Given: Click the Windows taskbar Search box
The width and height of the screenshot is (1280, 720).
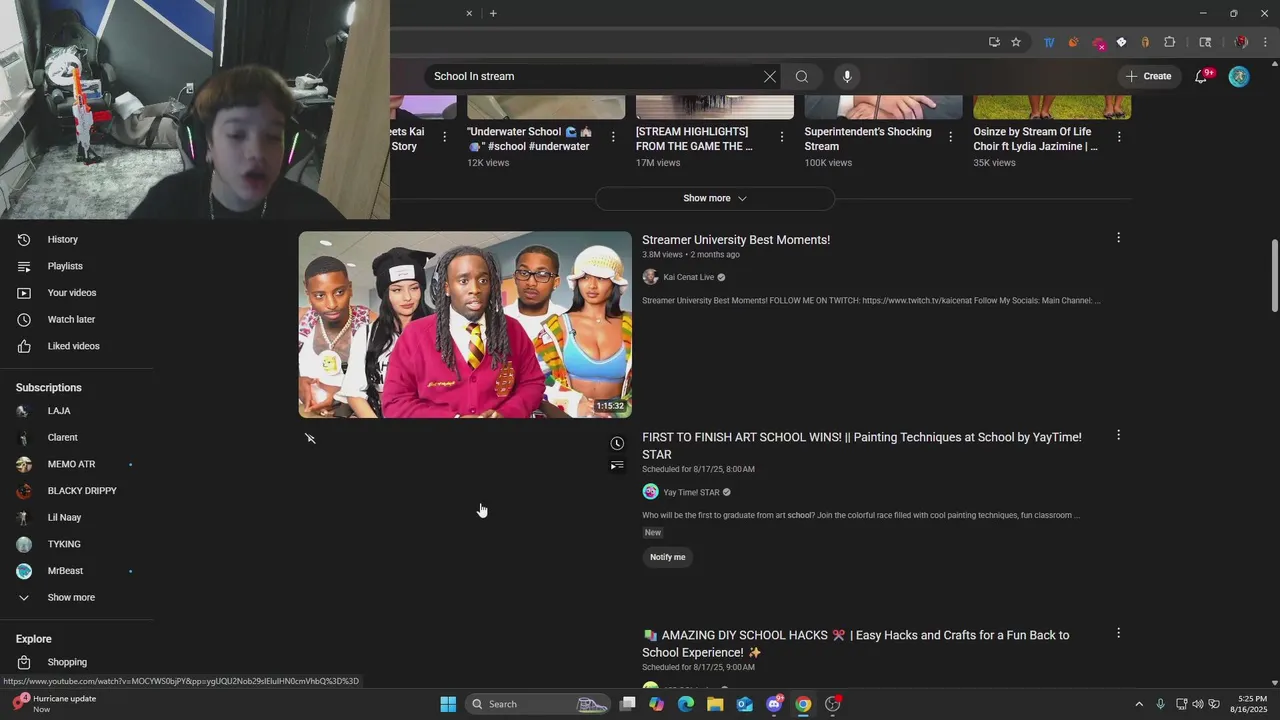Looking at the screenshot, I should (539, 704).
